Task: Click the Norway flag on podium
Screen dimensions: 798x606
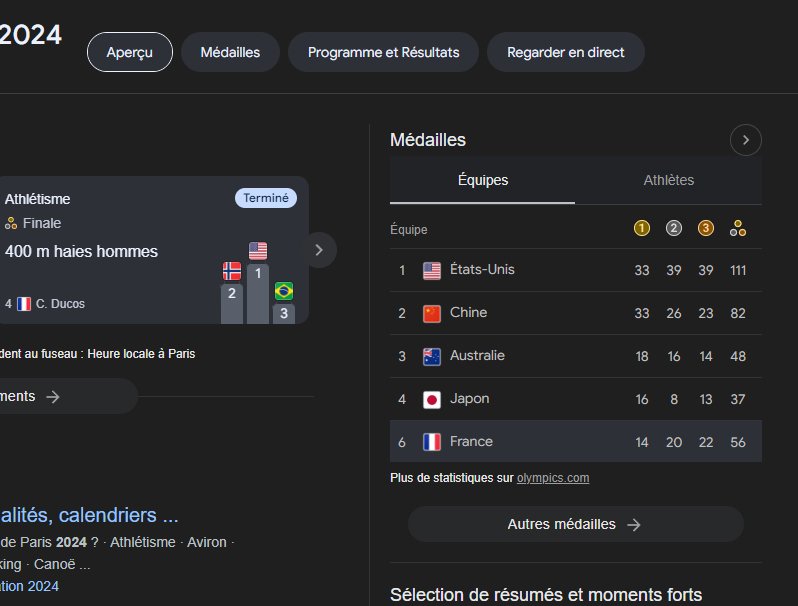Action: (x=232, y=271)
